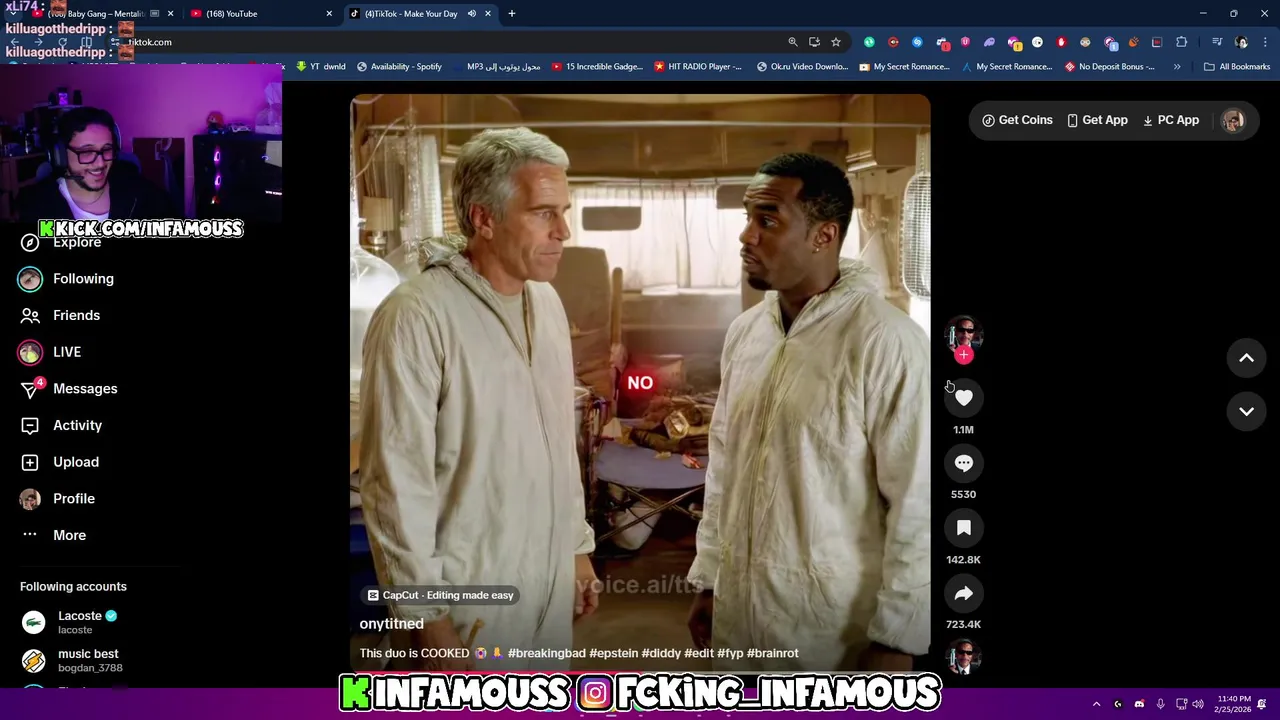Click the #diddy hashtag

click(661, 653)
